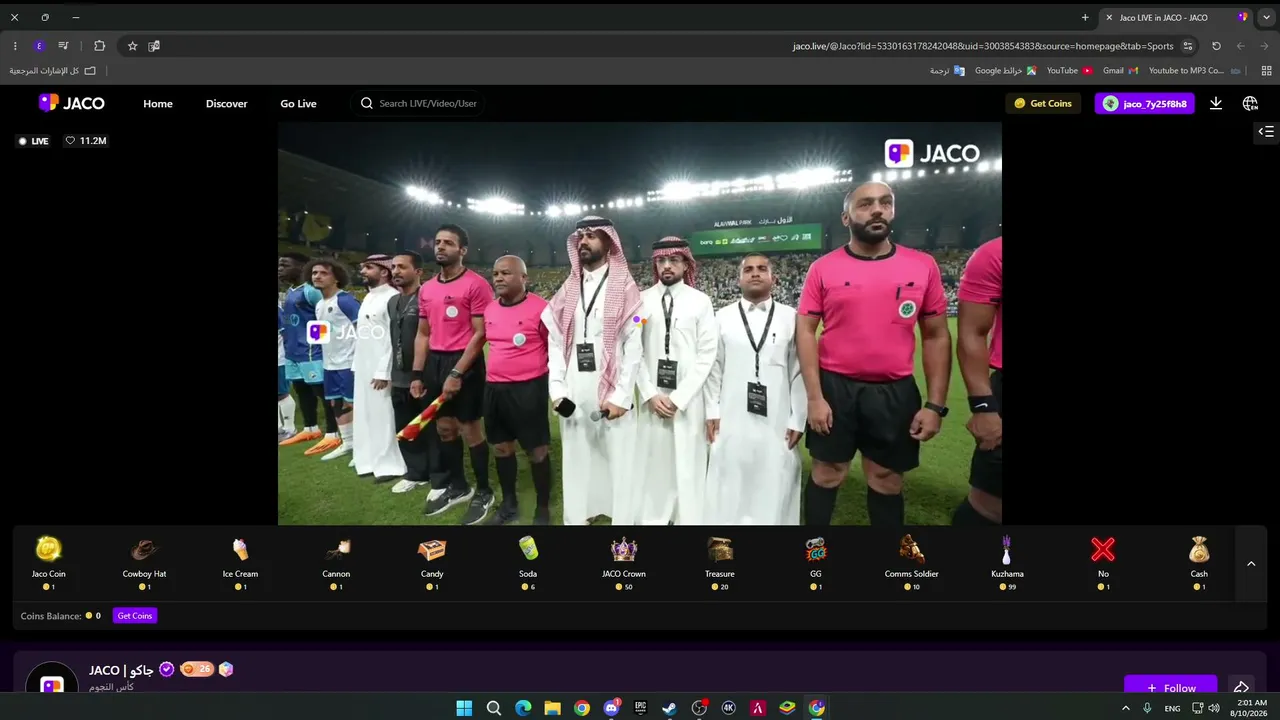This screenshot has height=720, width=1280.
Task: Click the Get Coins button in the header
Action: click(x=1043, y=103)
